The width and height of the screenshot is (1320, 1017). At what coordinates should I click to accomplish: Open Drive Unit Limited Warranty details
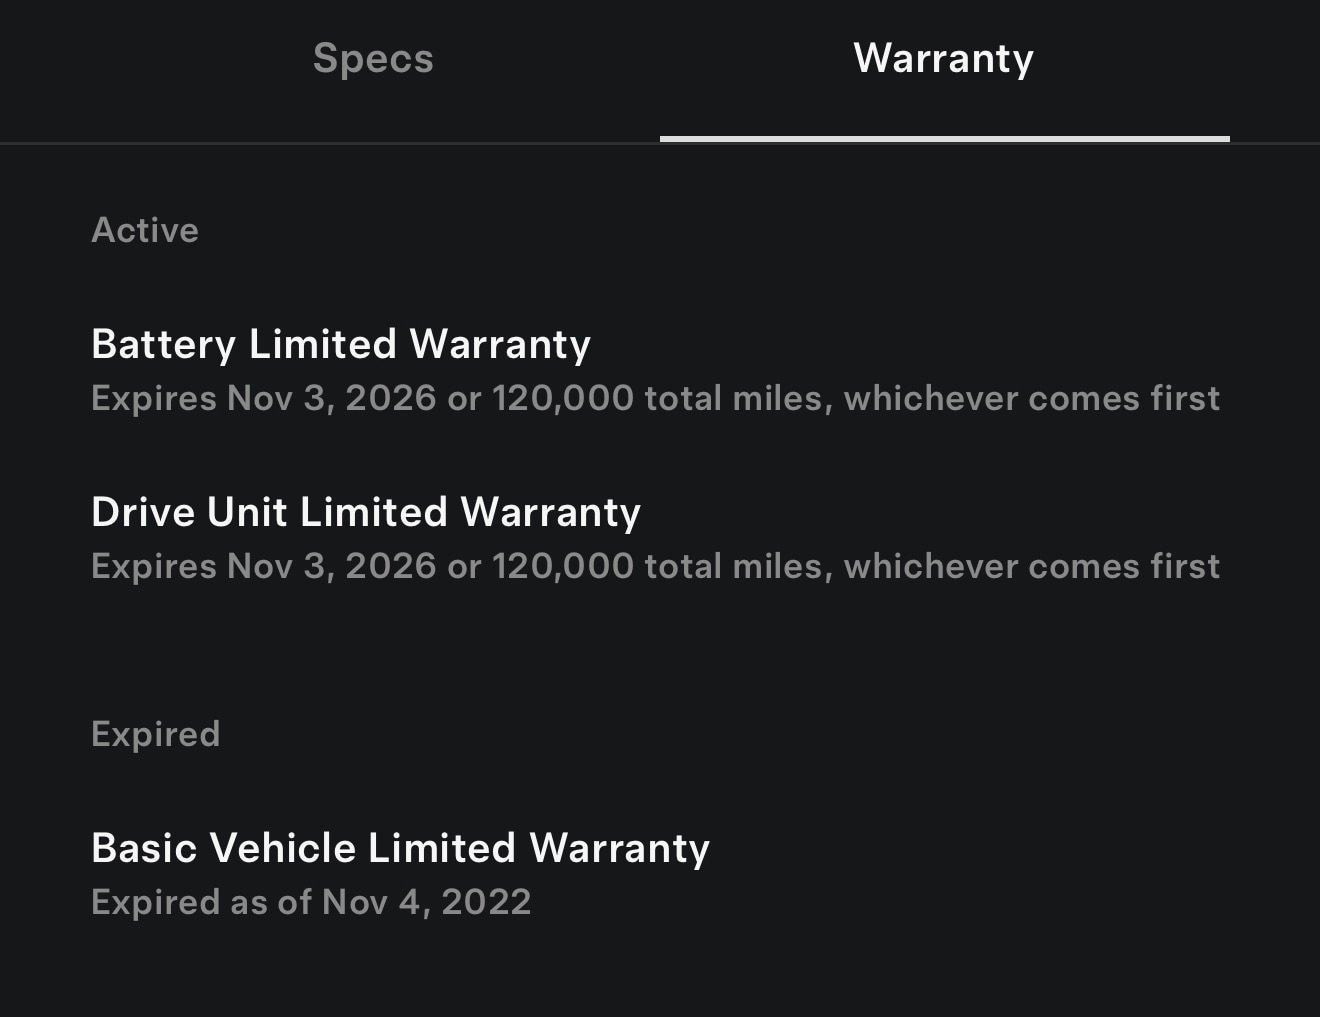click(366, 512)
